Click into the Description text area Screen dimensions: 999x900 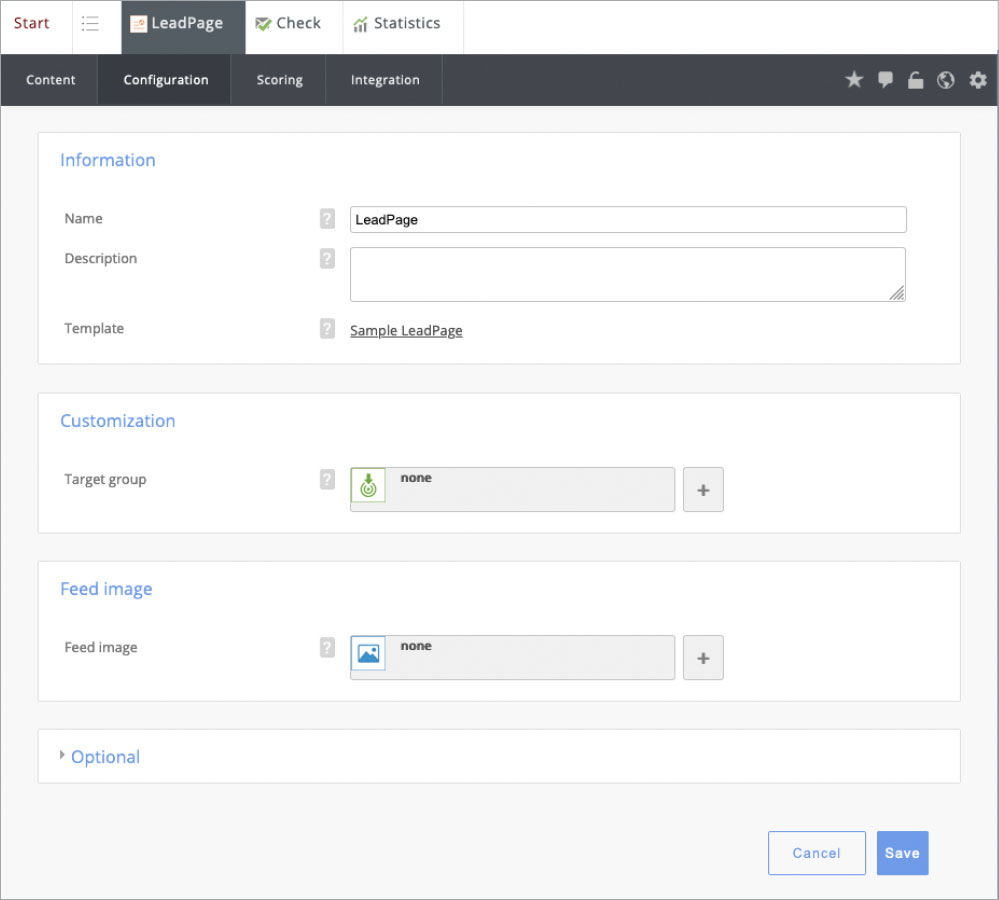pyautogui.click(x=628, y=275)
